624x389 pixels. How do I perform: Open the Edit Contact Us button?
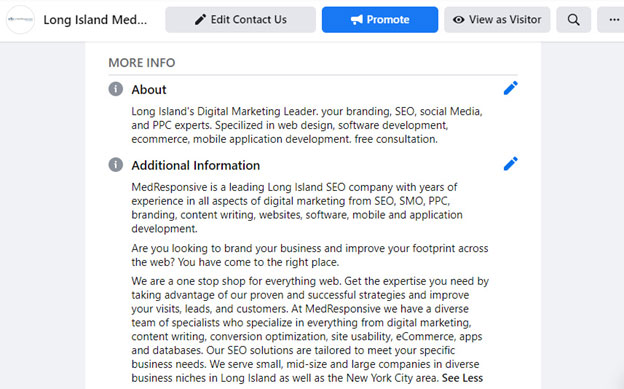pyautogui.click(x=240, y=20)
